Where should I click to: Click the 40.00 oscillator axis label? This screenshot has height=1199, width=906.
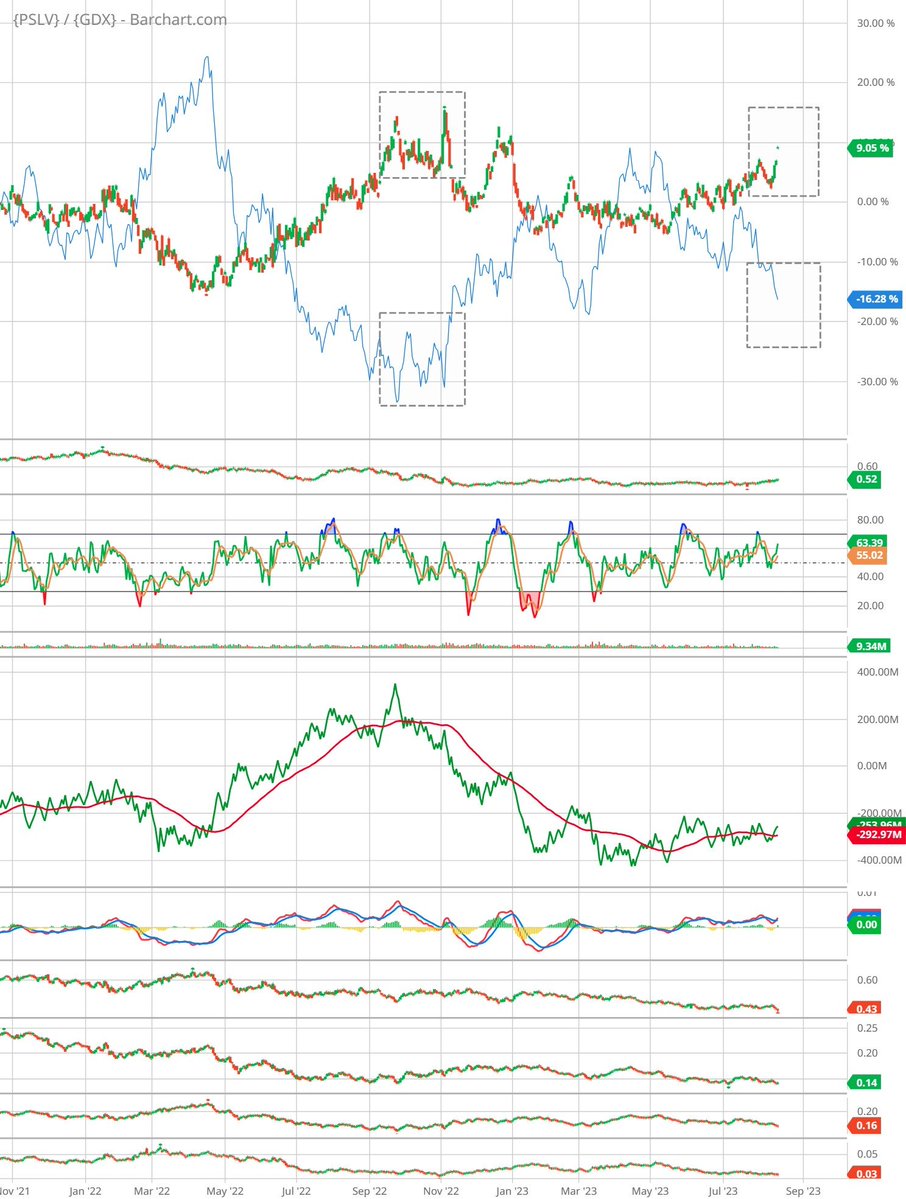point(870,577)
